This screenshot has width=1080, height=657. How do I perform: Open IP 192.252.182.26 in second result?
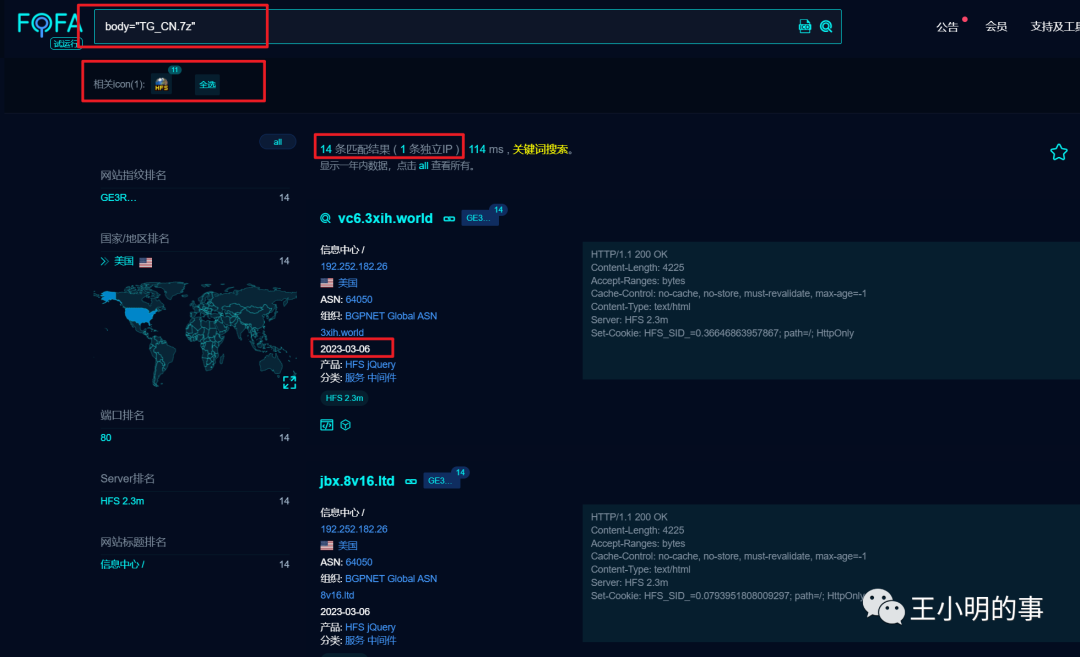point(353,530)
